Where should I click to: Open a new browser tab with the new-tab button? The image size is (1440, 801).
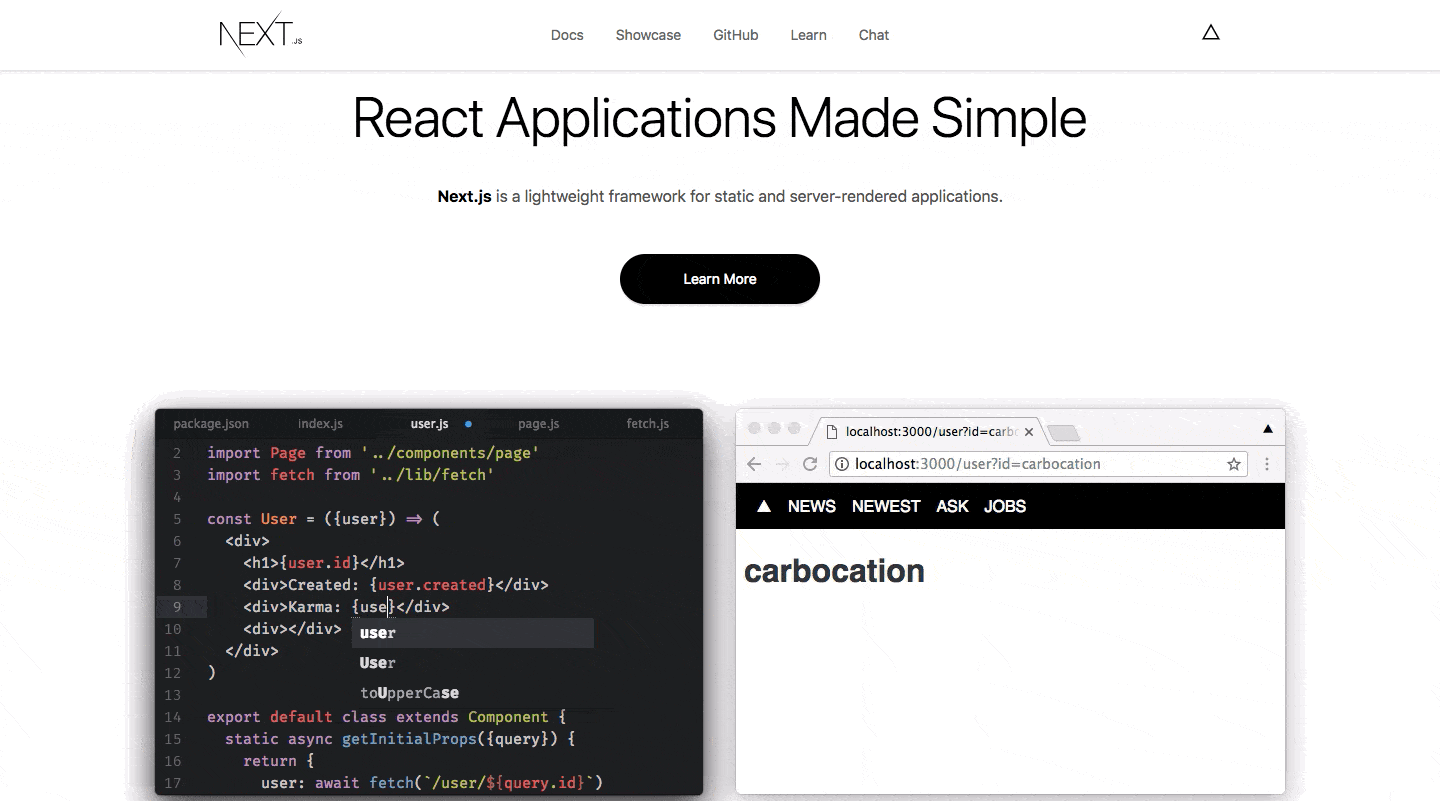click(1063, 432)
